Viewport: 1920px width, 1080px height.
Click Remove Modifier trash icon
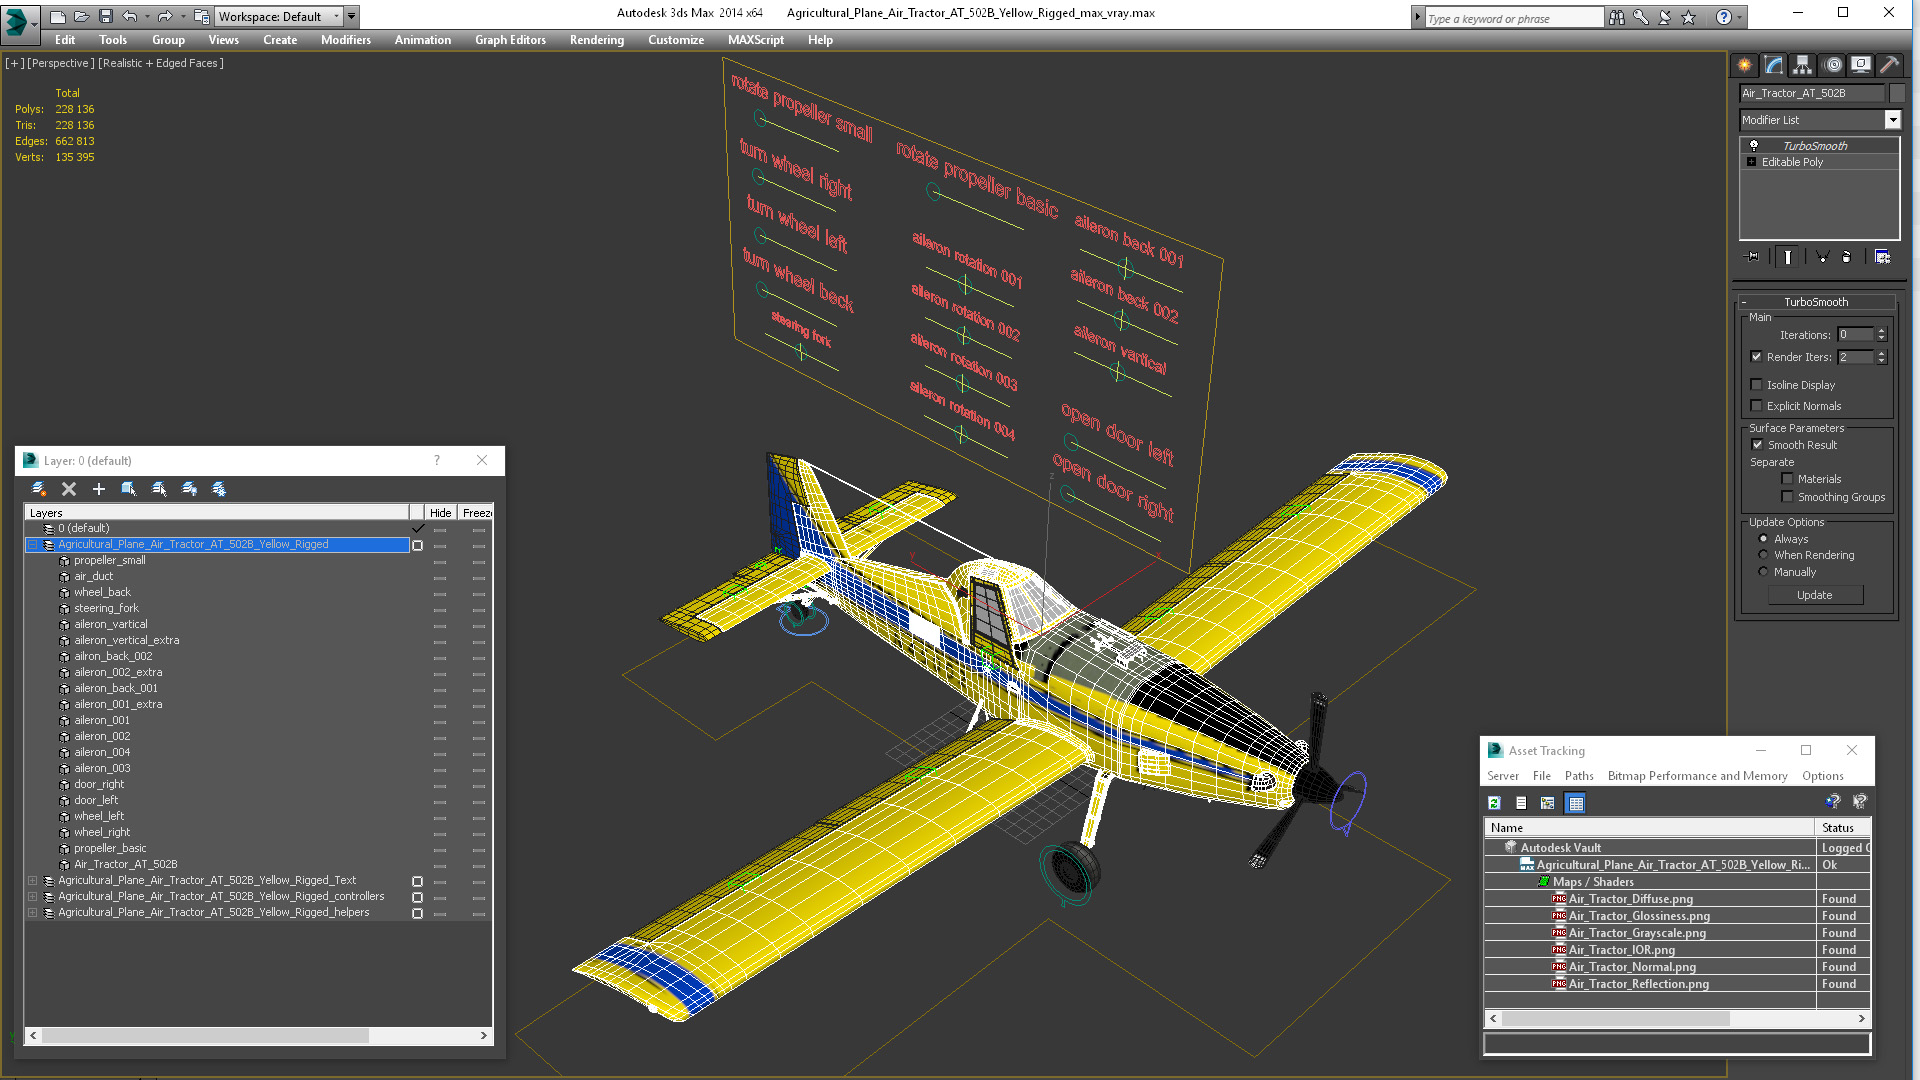pyautogui.click(x=1847, y=257)
